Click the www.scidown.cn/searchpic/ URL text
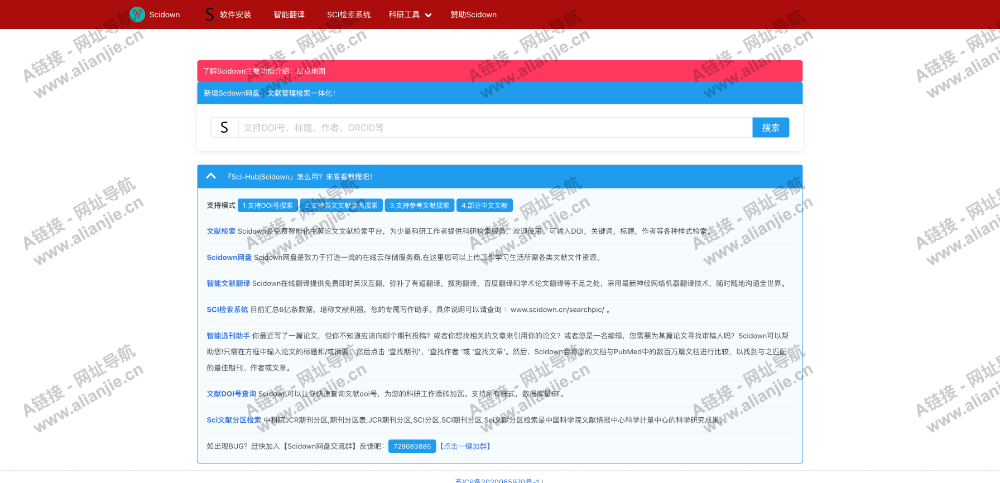 coord(557,309)
